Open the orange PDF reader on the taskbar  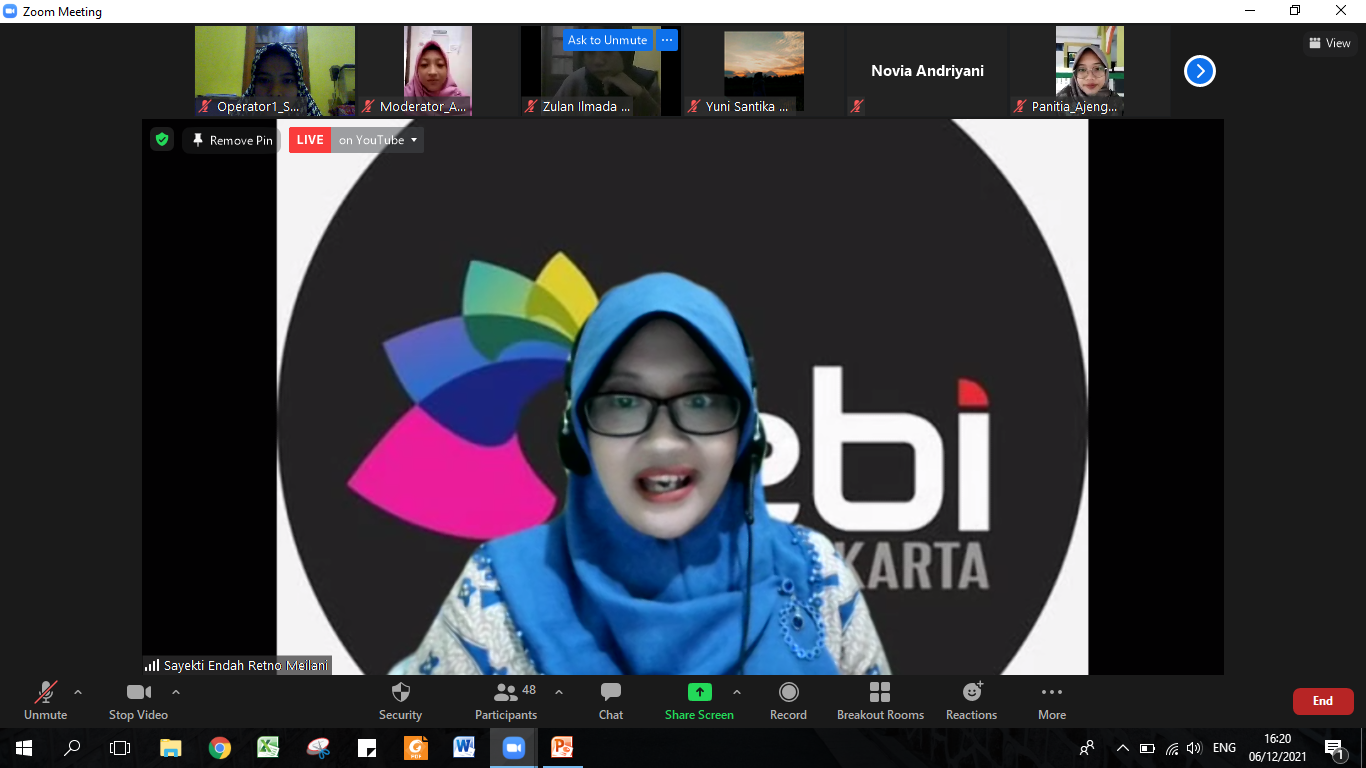(416, 748)
